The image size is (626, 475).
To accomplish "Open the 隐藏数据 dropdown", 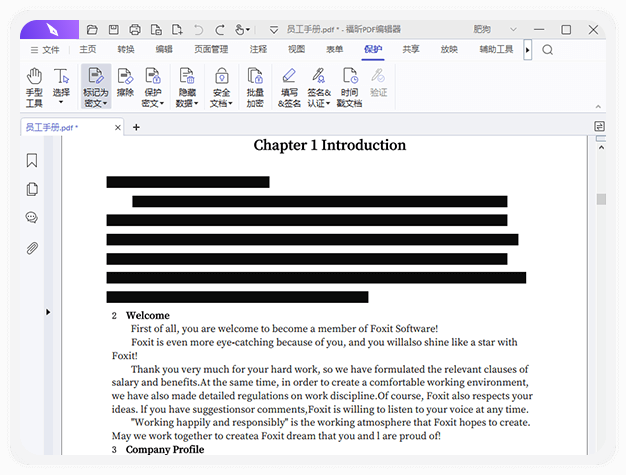I will click(187, 87).
